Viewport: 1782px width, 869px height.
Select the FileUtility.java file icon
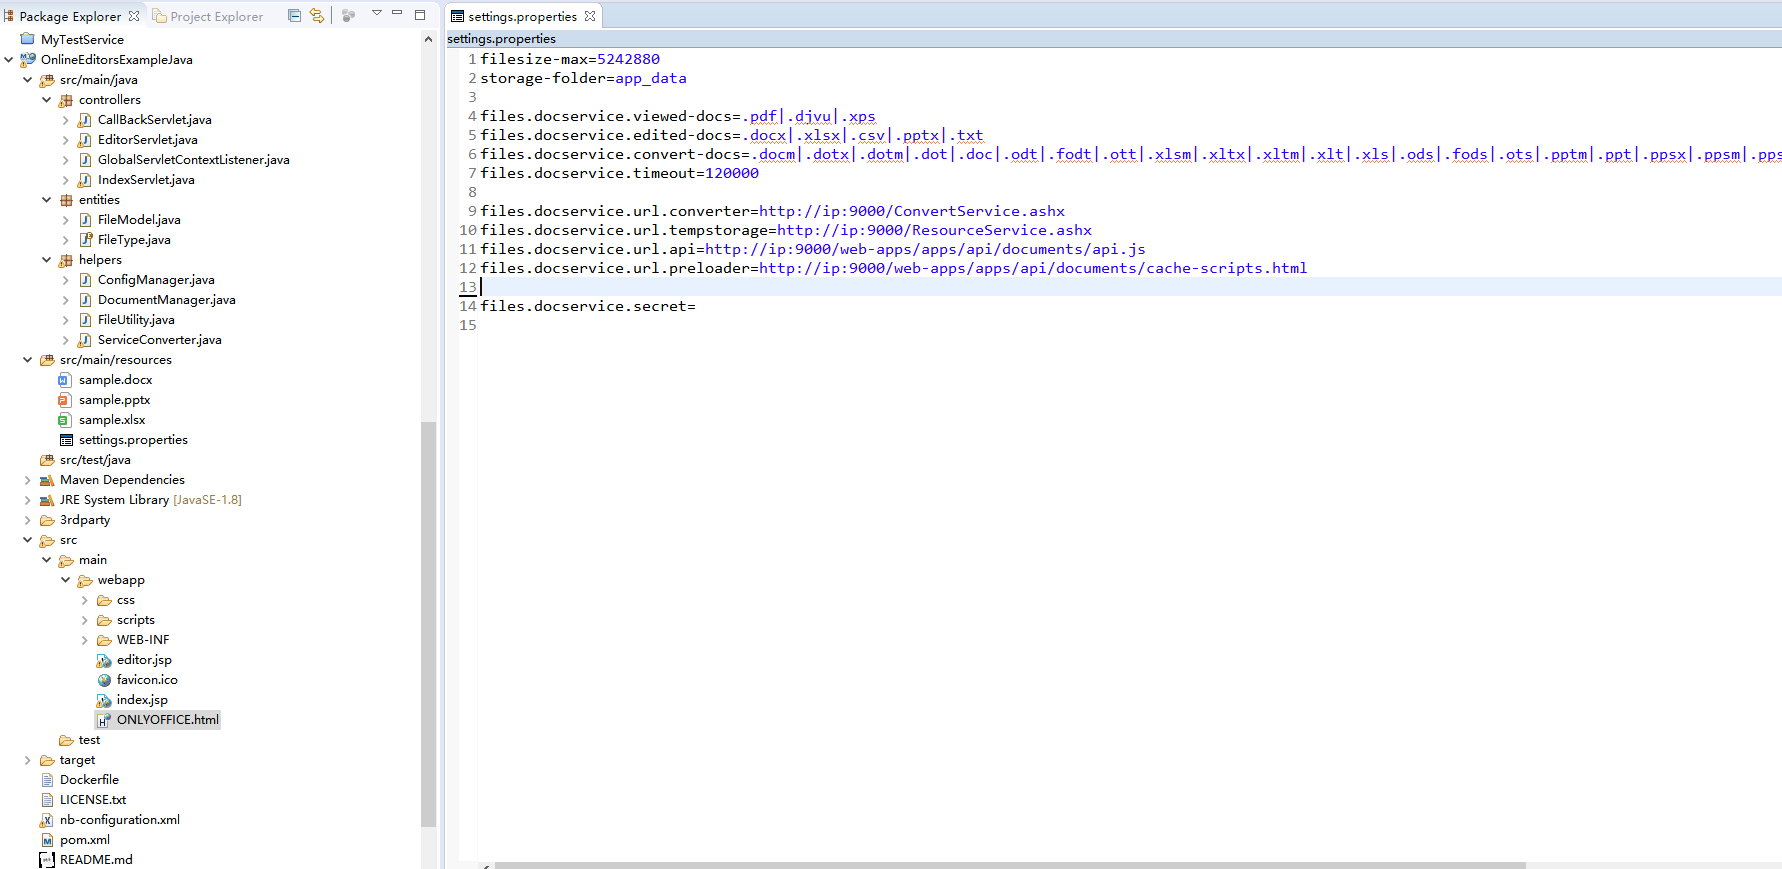[x=85, y=320]
